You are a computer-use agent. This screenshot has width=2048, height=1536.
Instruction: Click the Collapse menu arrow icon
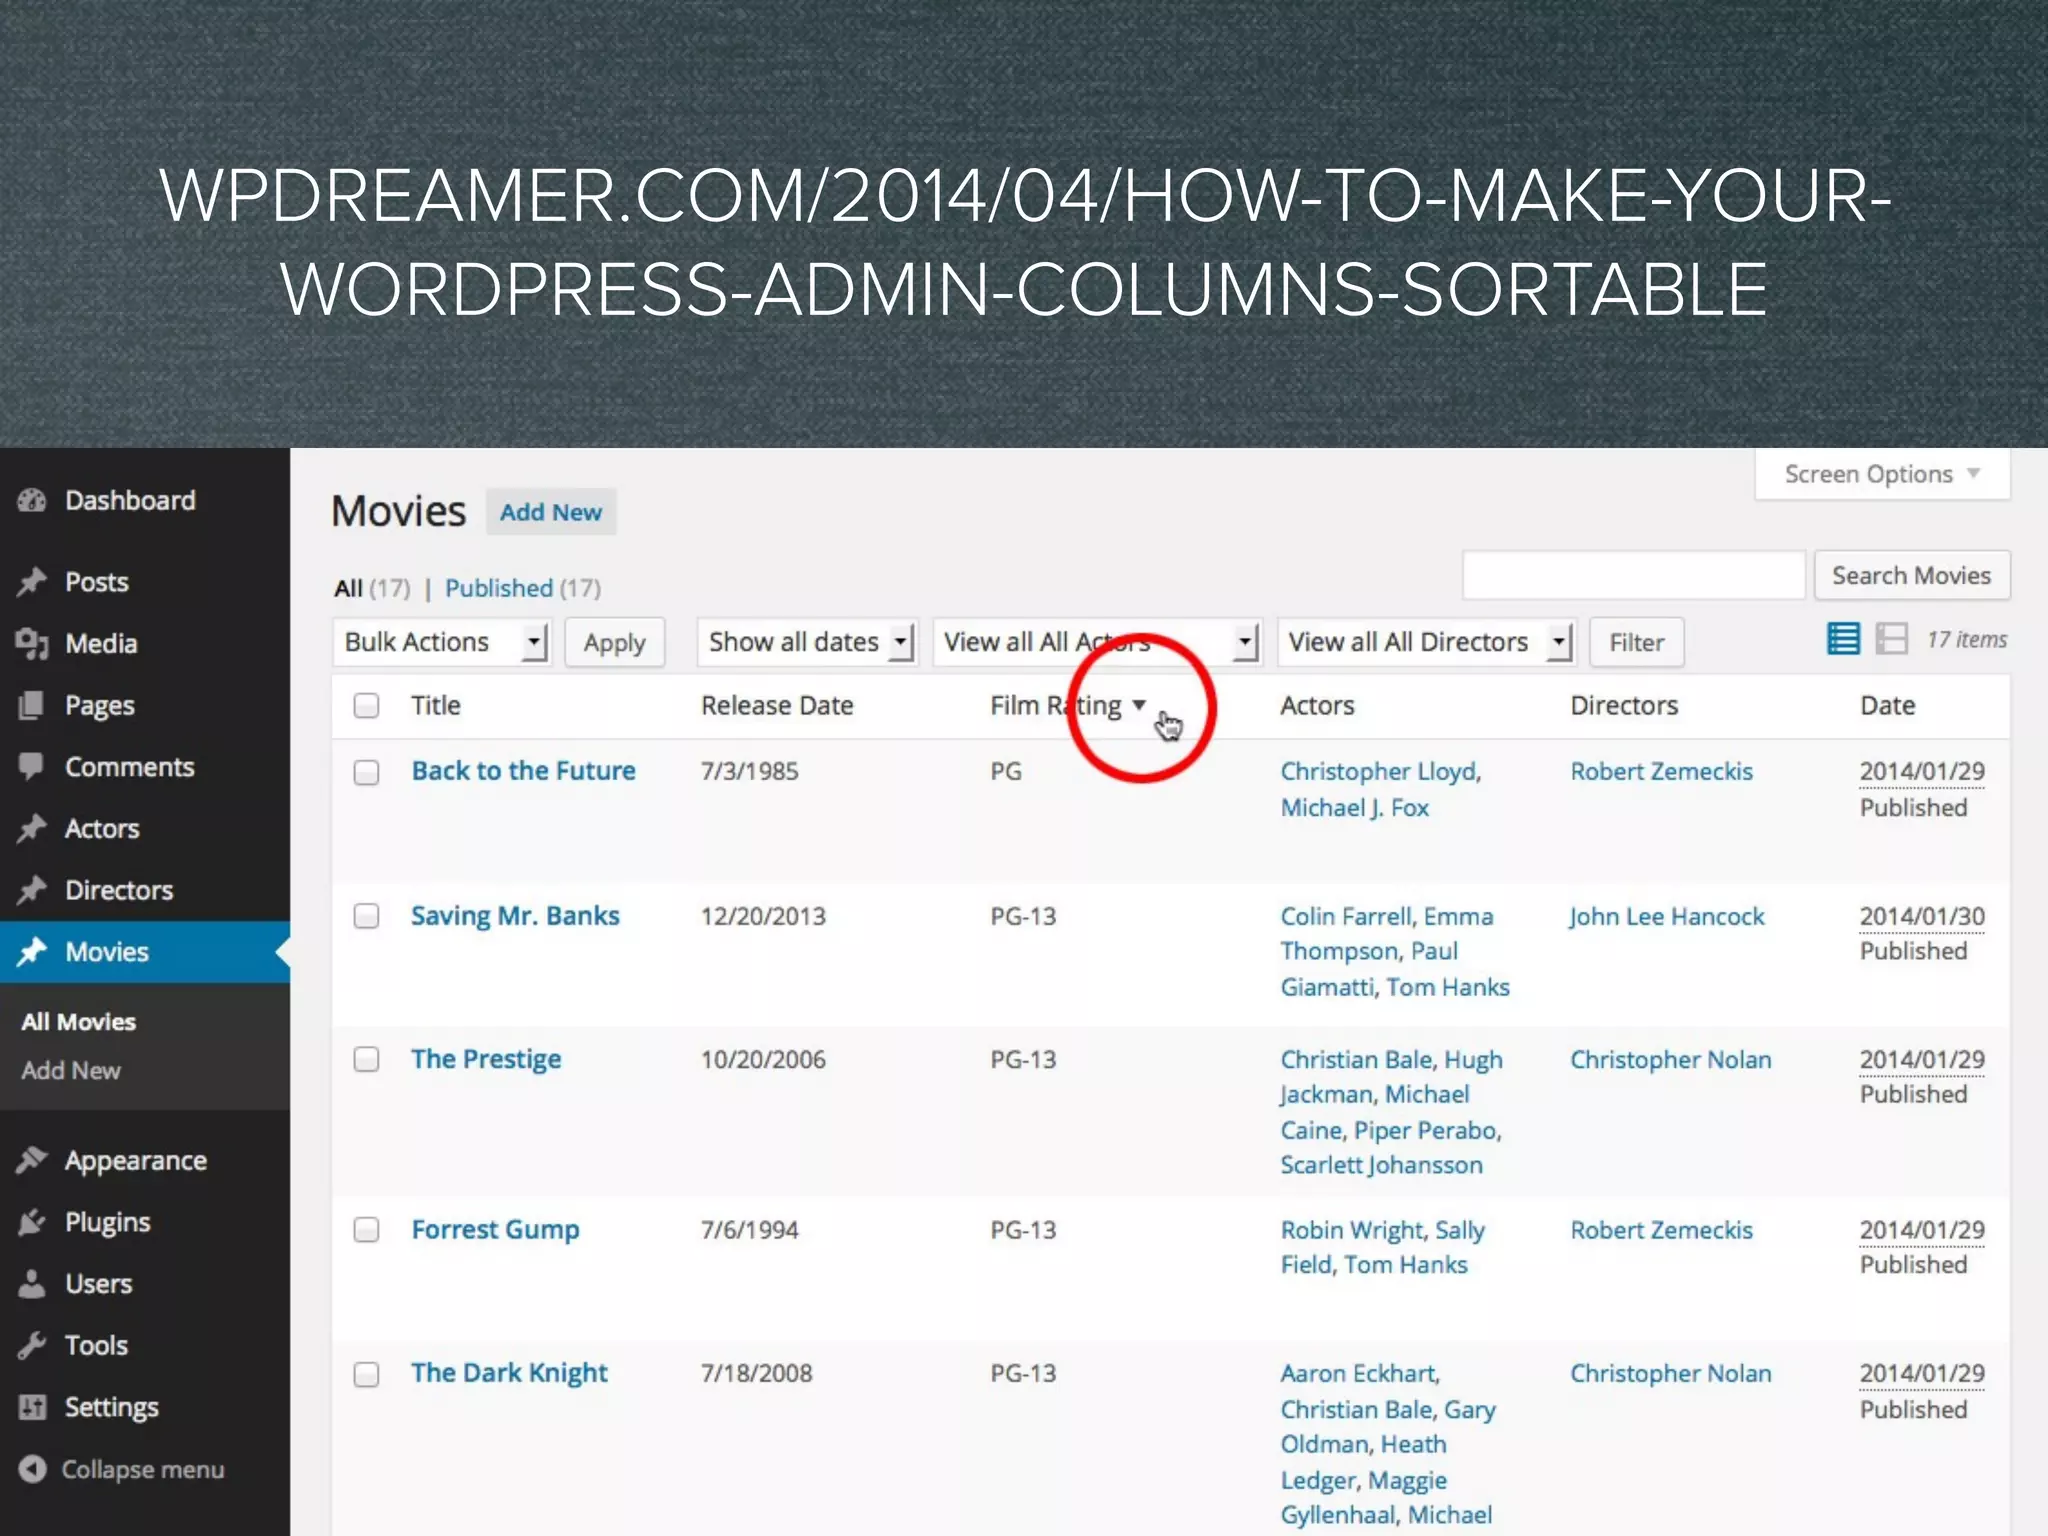(32, 1469)
